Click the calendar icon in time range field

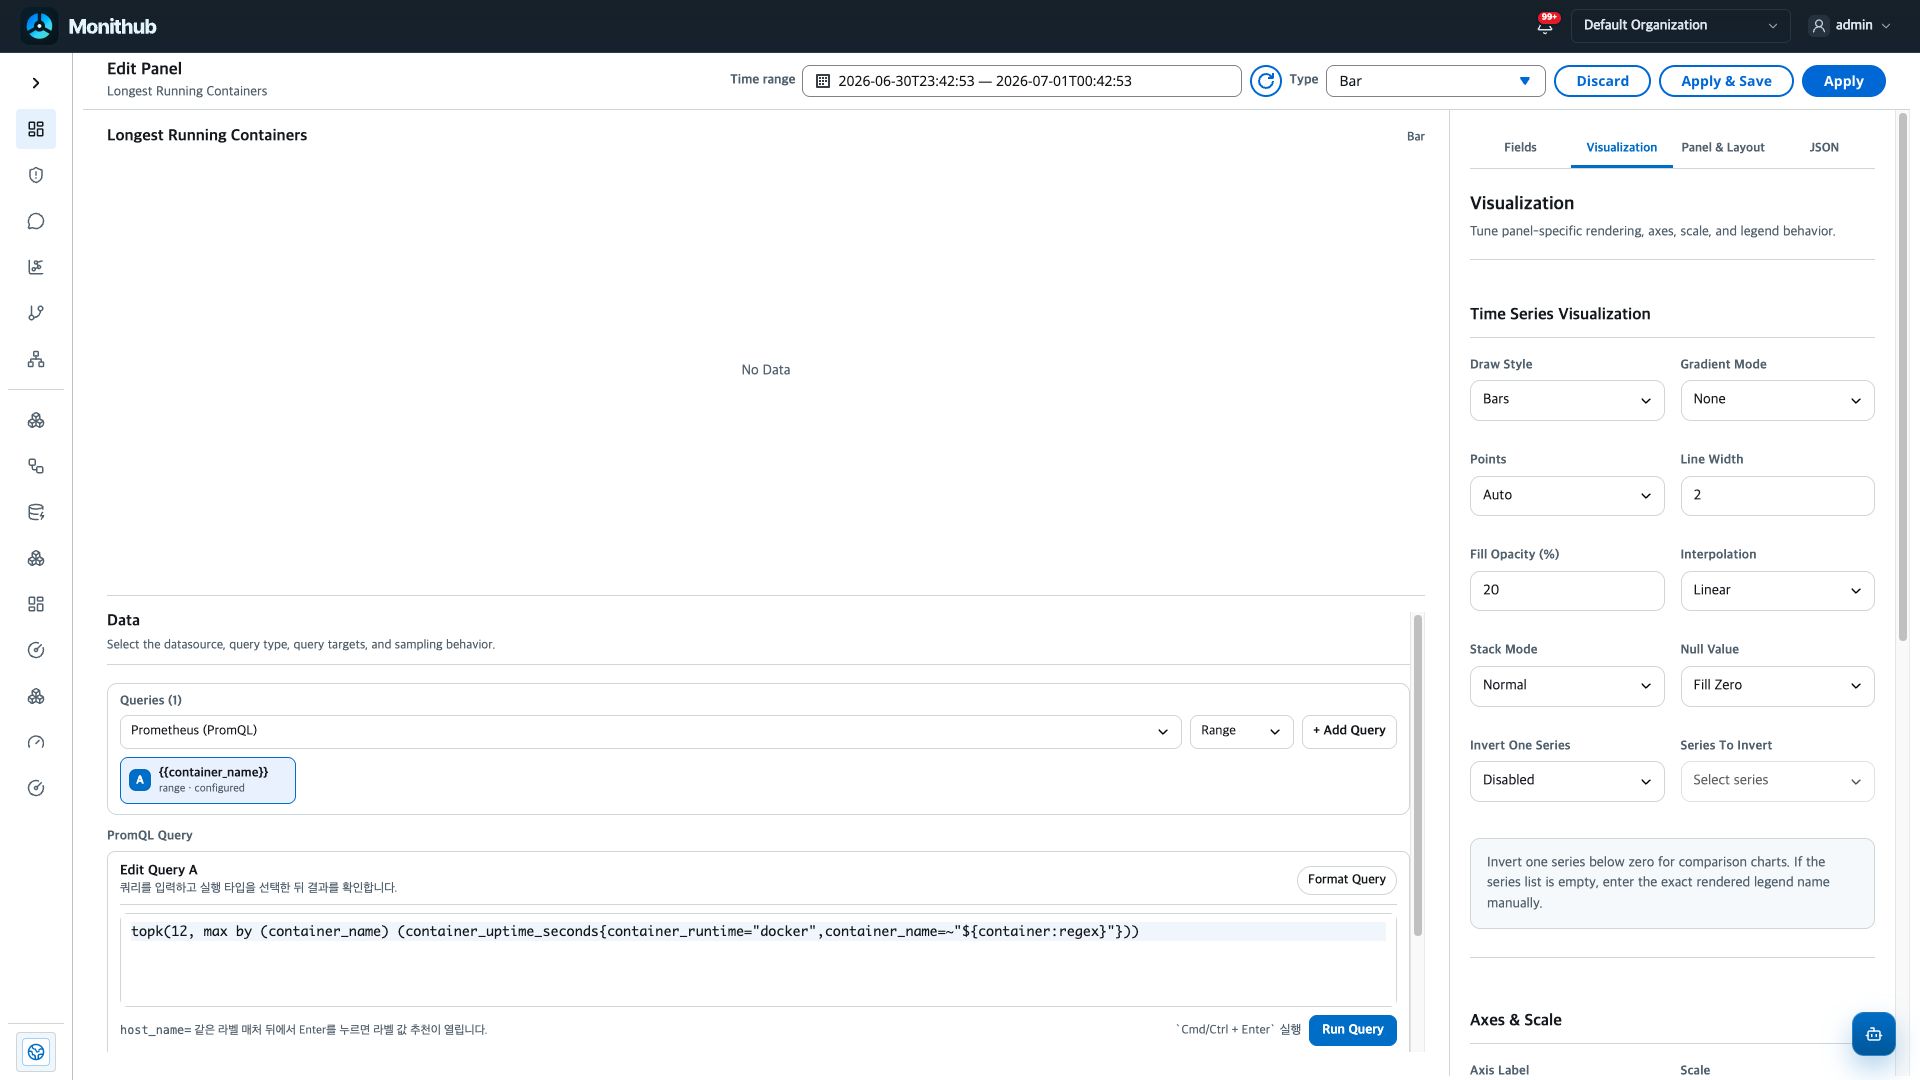coord(823,81)
